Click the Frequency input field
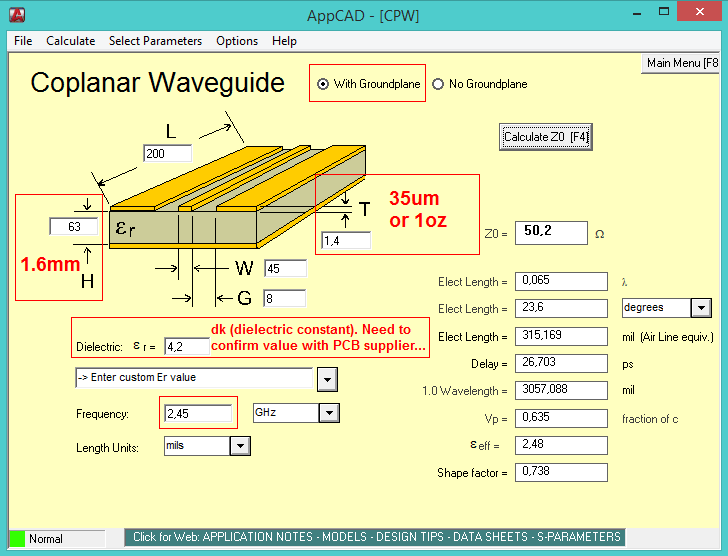 click(198, 413)
